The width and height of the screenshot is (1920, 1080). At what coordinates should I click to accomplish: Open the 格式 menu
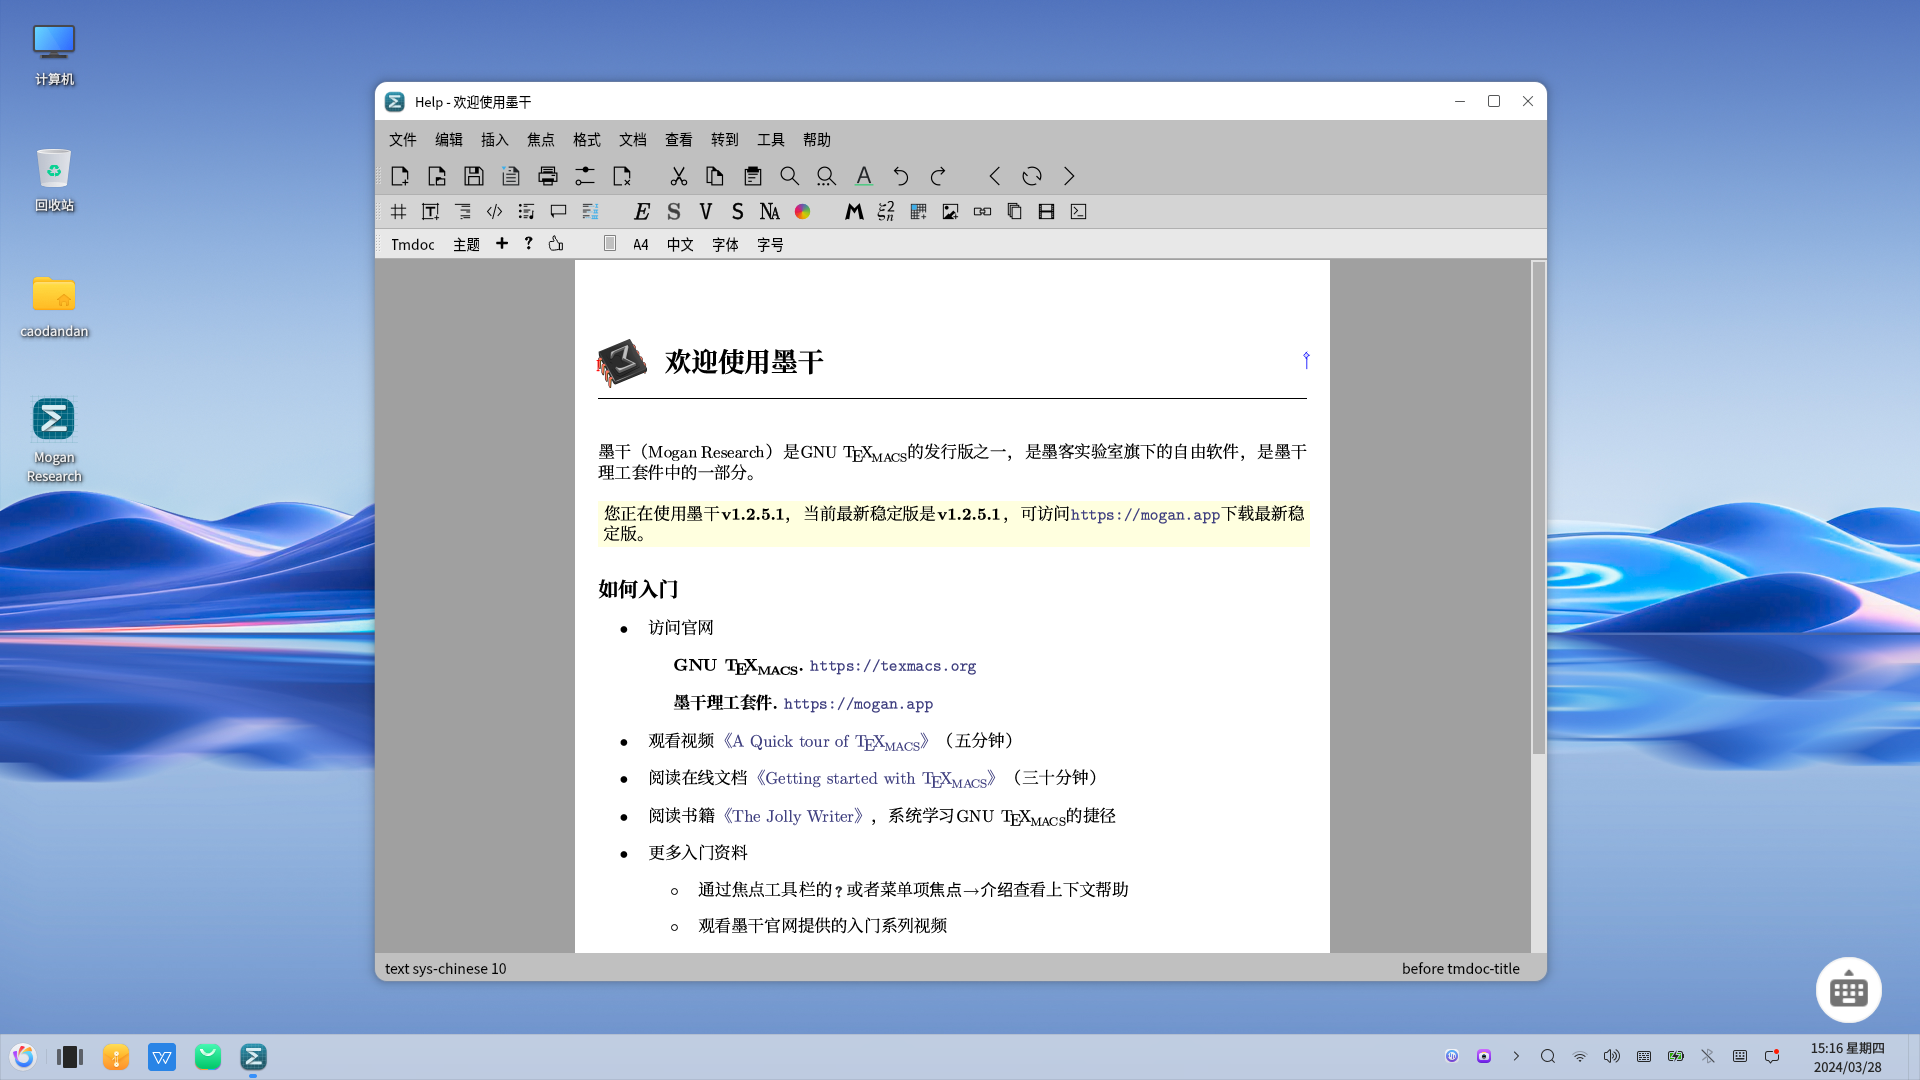pyautogui.click(x=587, y=140)
